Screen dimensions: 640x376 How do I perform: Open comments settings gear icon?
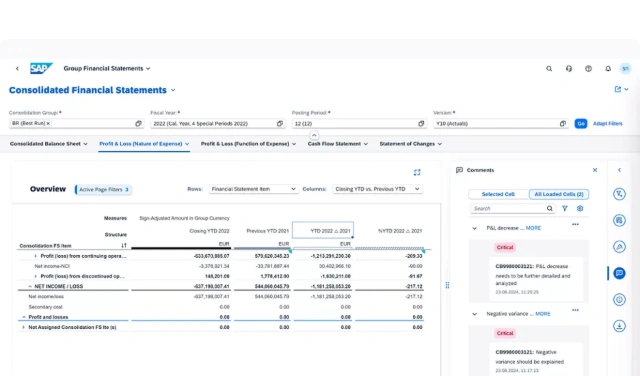click(580, 208)
